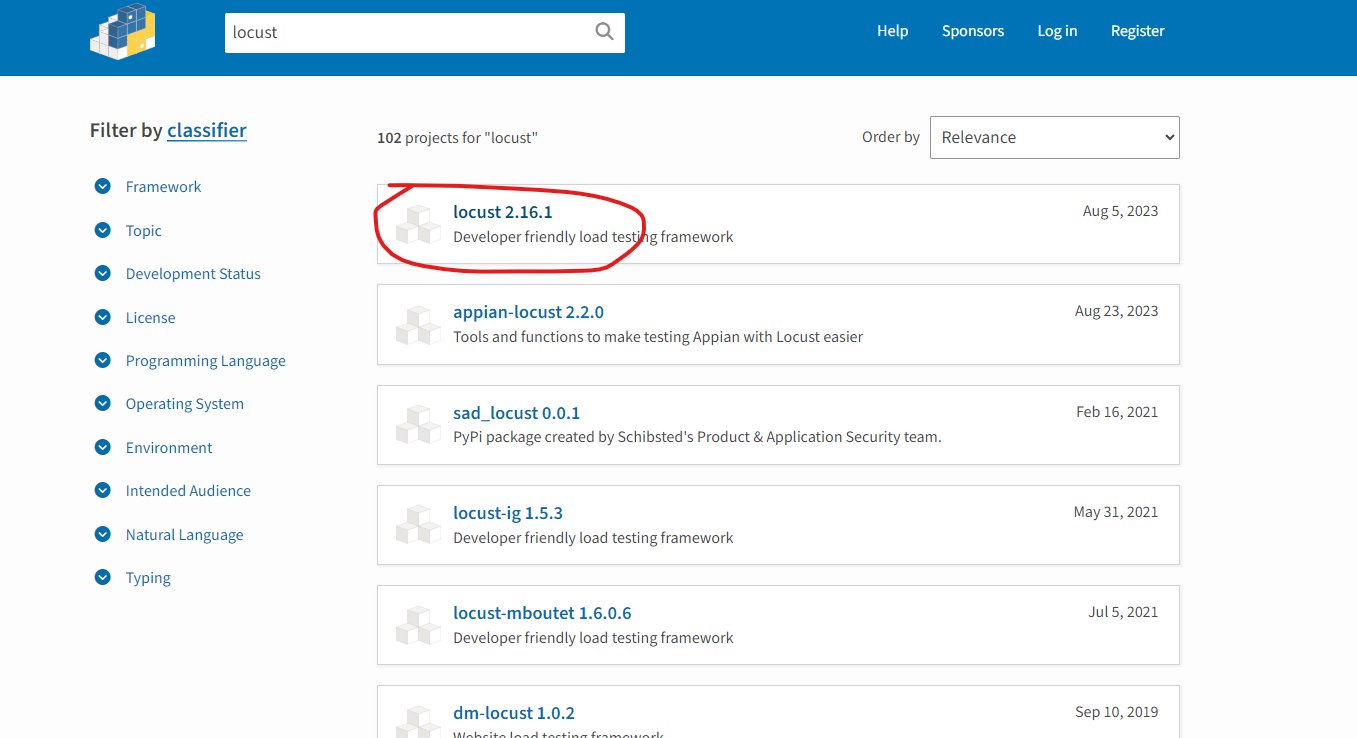The width and height of the screenshot is (1357, 738).
Task: Click the Feb 16, 2021 release date
Action: coord(1117,412)
